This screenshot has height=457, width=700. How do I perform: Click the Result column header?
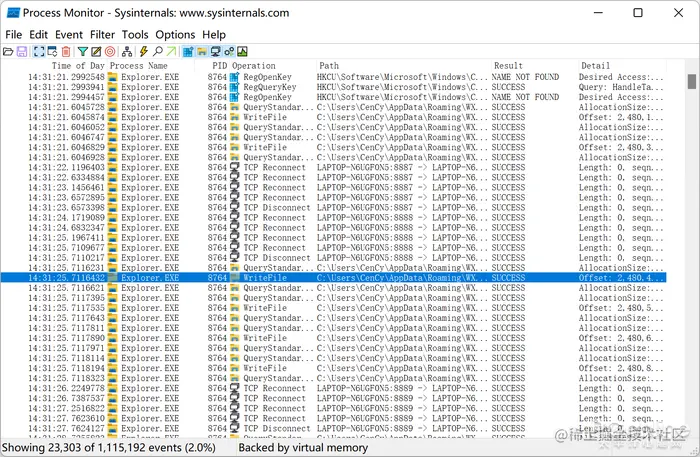508,66
